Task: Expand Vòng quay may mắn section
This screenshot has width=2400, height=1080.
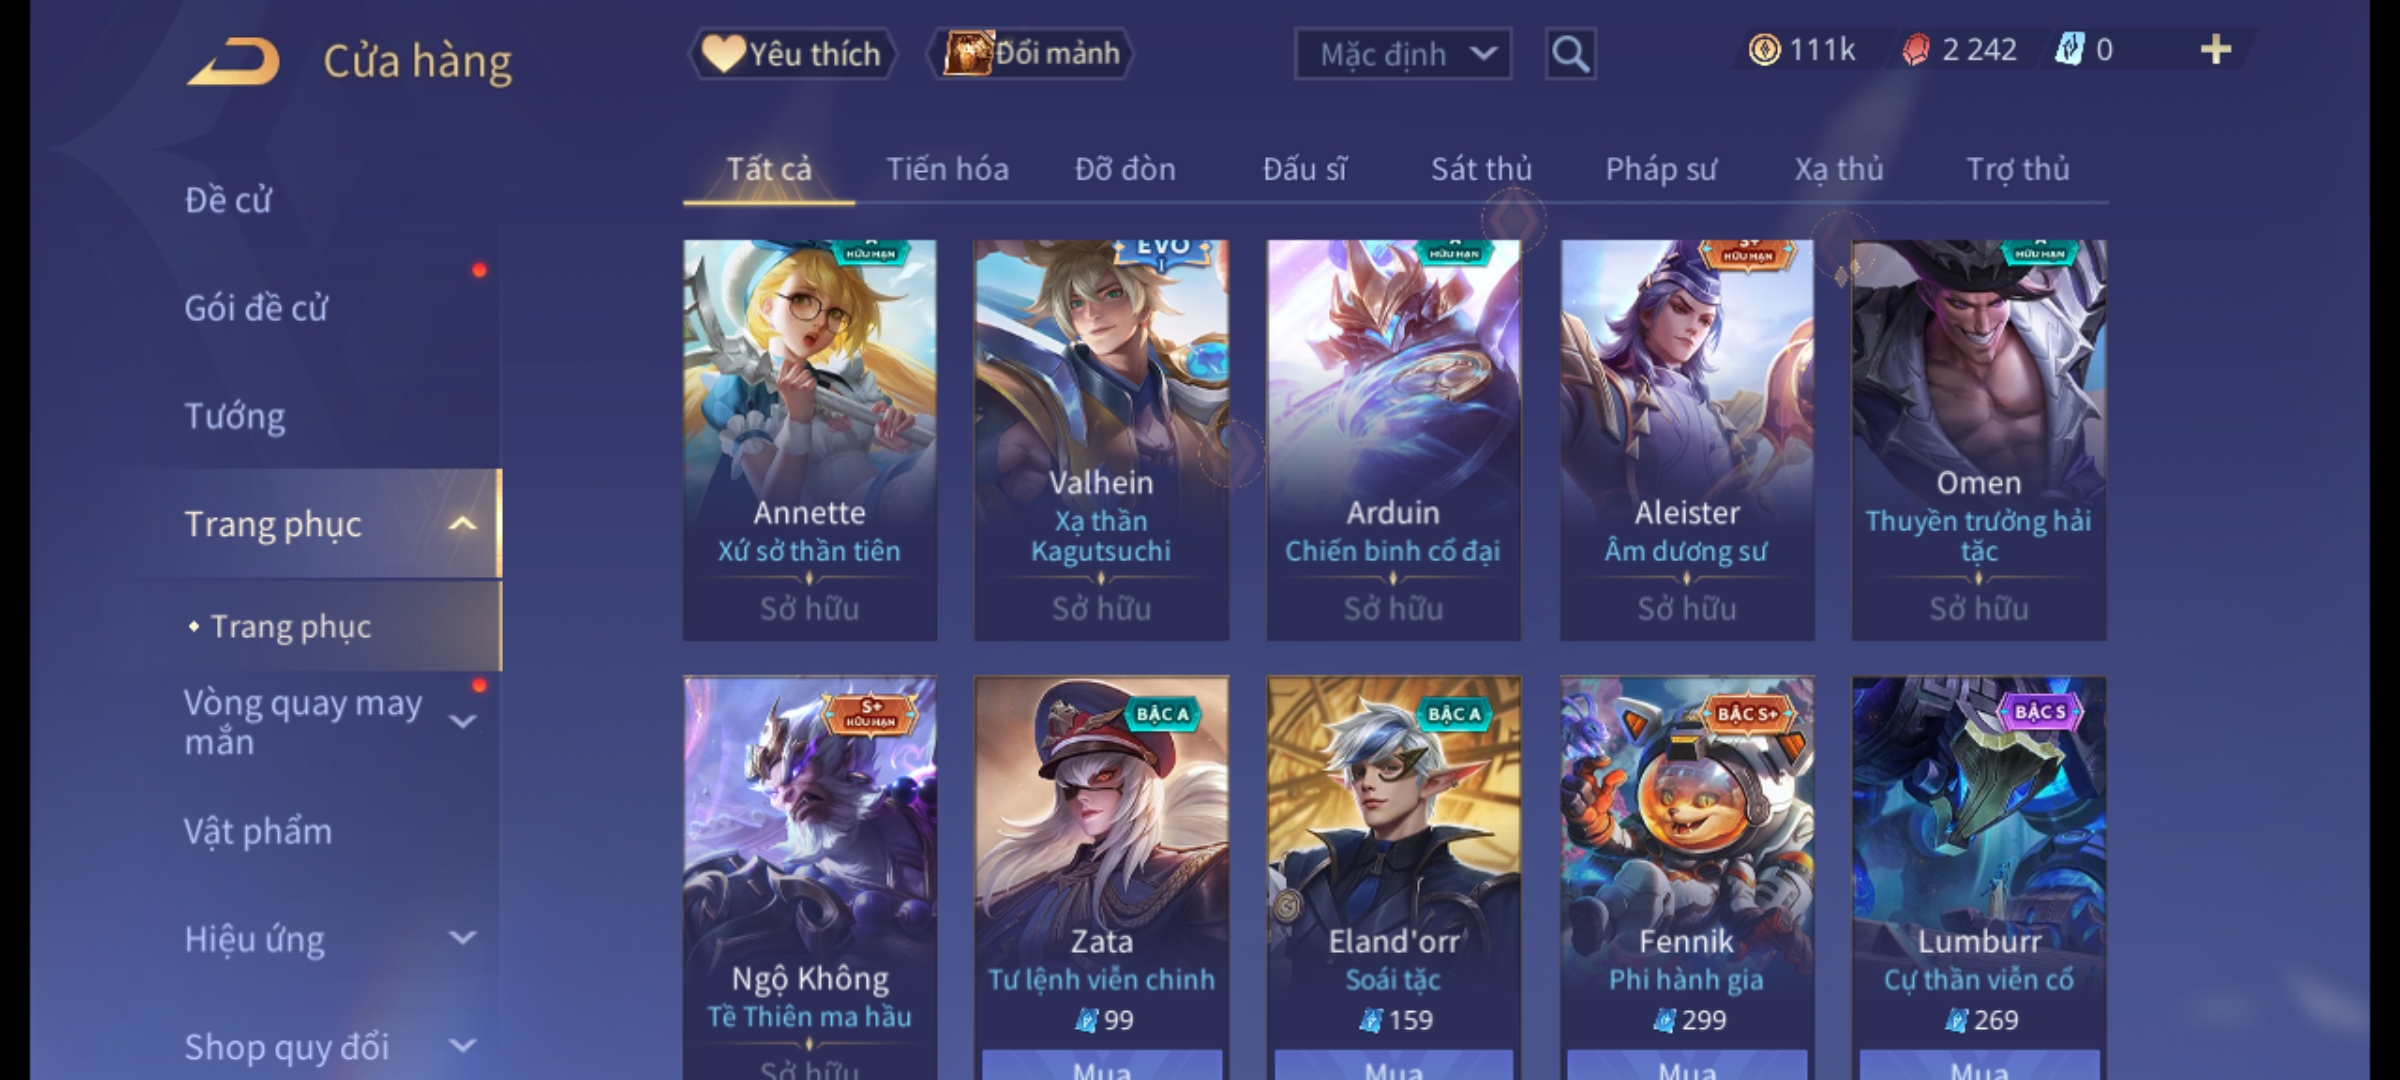Action: (x=462, y=721)
